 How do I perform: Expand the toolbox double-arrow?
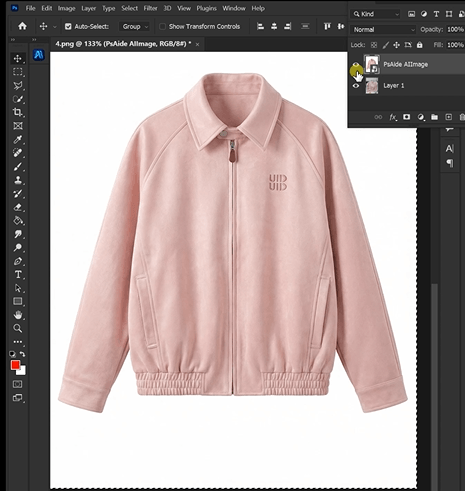(13, 39)
